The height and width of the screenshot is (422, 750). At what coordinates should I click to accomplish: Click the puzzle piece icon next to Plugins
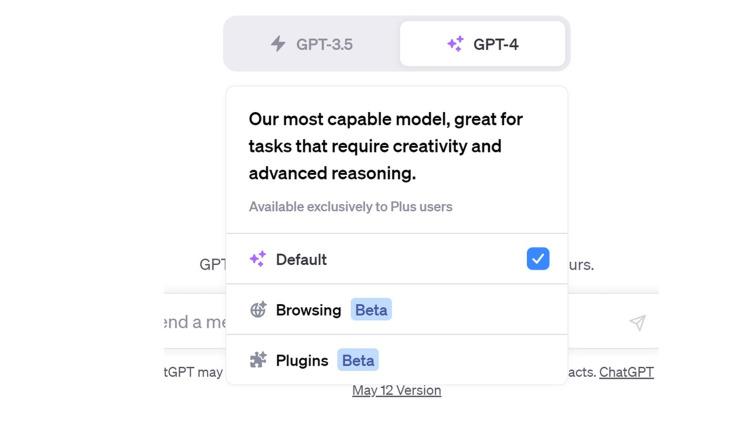(x=258, y=360)
